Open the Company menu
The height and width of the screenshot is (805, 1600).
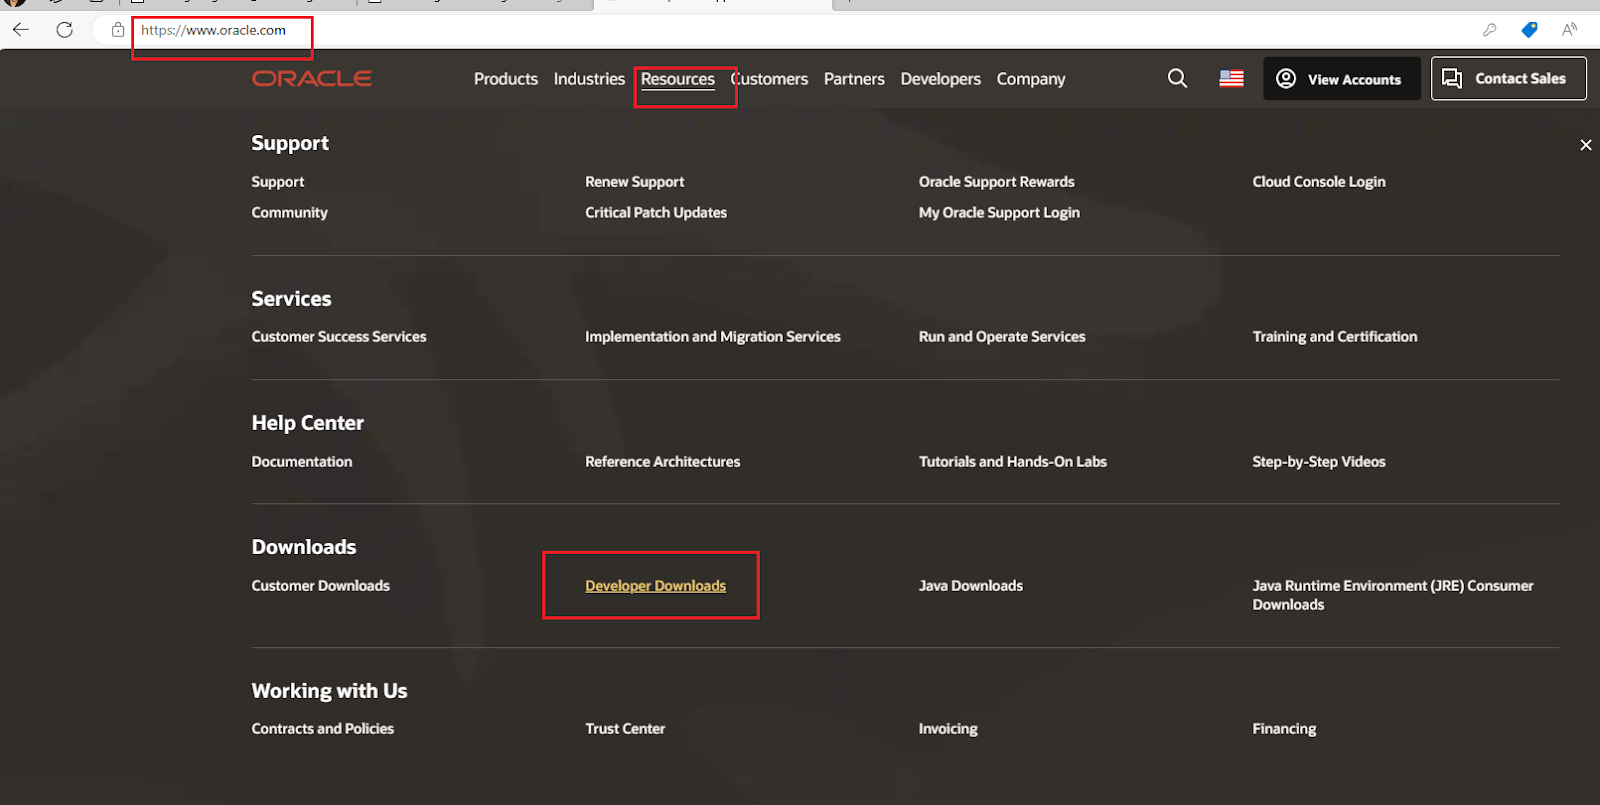tap(1031, 79)
